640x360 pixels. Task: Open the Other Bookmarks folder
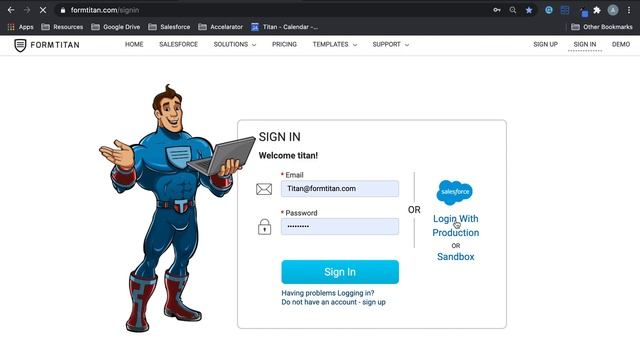click(x=602, y=27)
